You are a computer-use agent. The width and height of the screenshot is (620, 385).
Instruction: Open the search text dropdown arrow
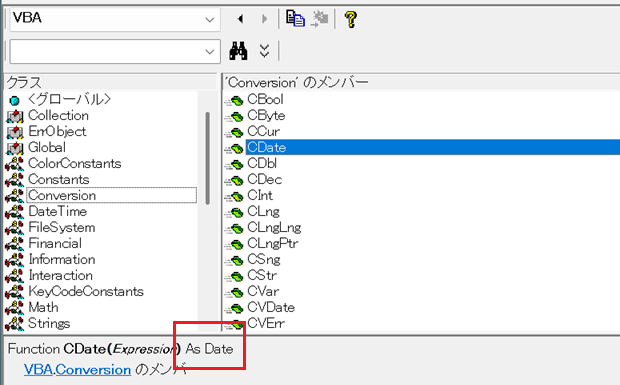(x=210, y=51)
